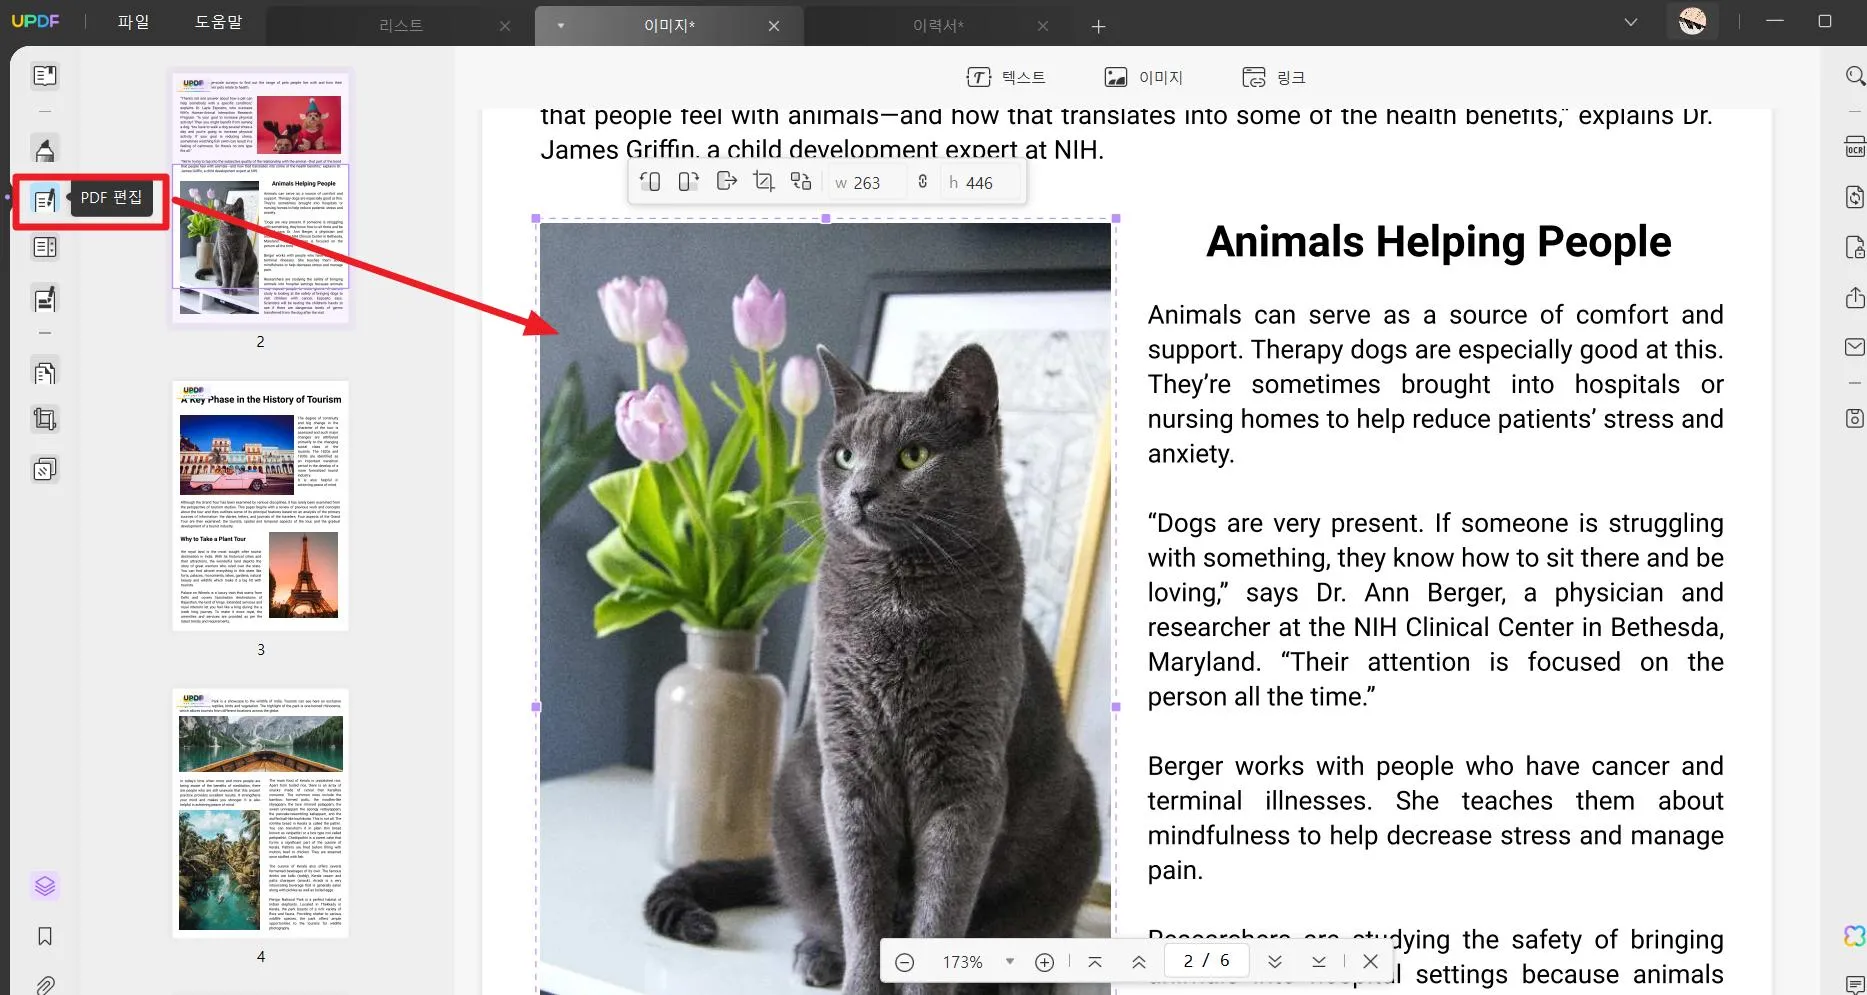The image size is (1867, 995).
Task: Close the 이력서* tab
Action: [x=1043, y=26]
